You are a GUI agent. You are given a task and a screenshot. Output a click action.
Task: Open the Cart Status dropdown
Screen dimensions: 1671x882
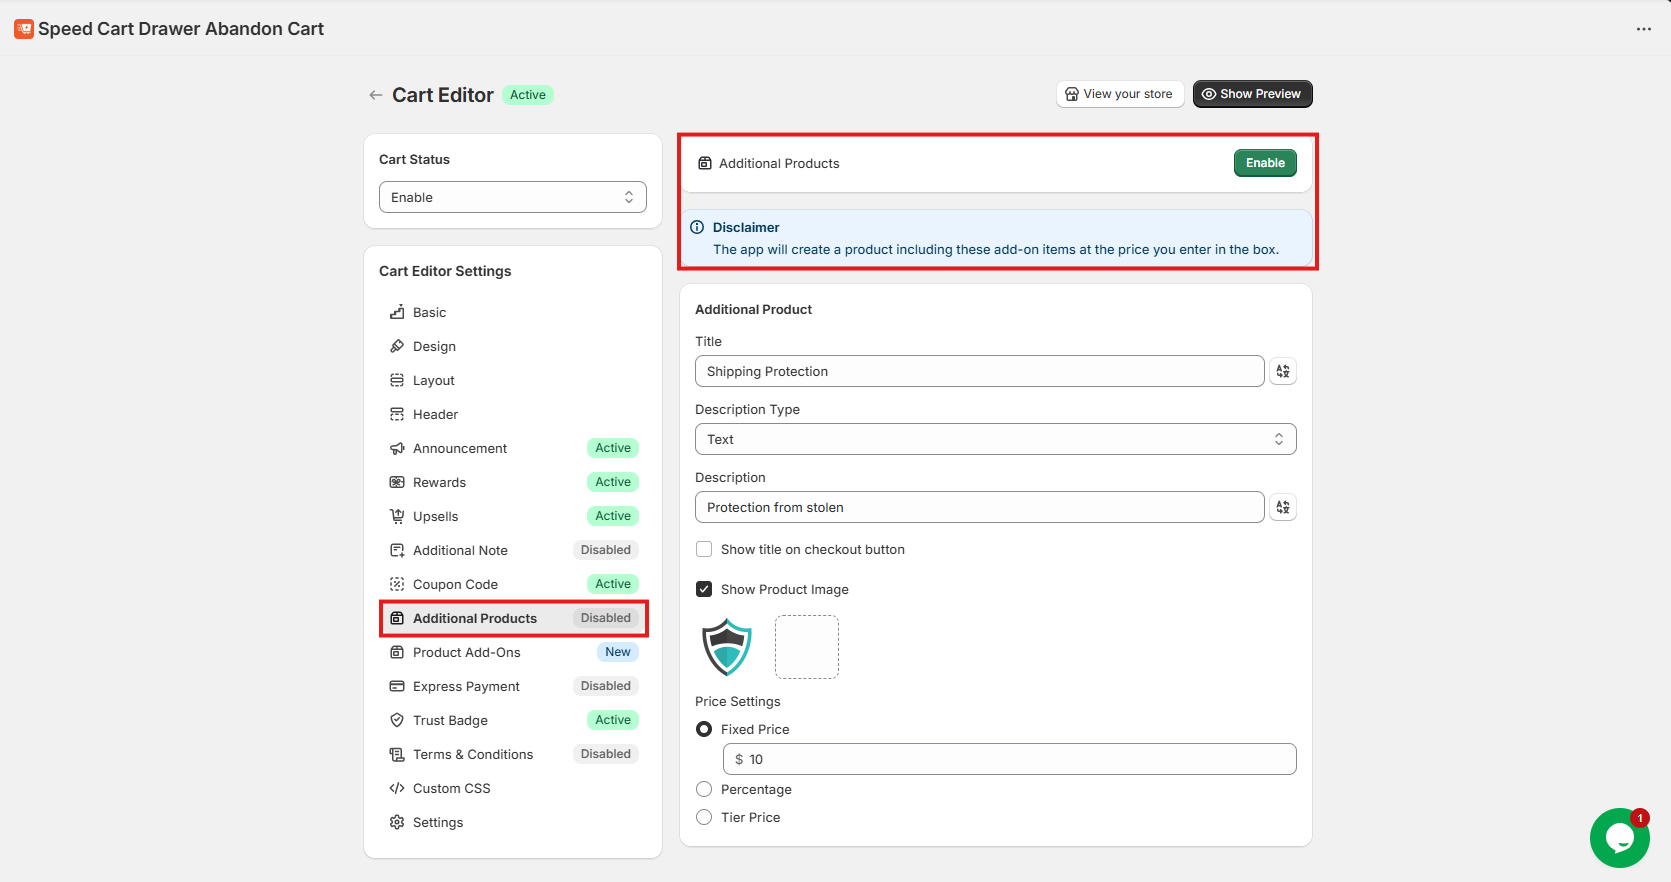(x=512, y=197)
